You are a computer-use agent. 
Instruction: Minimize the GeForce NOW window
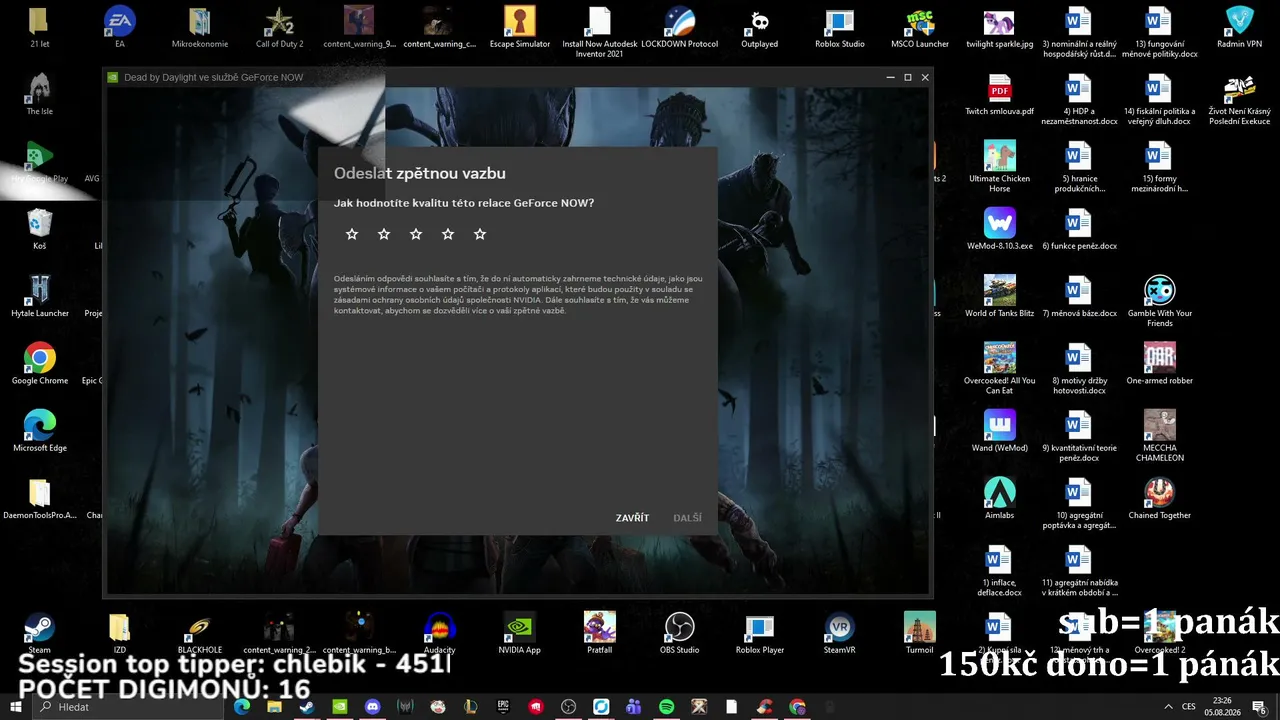tap(890, 77)
